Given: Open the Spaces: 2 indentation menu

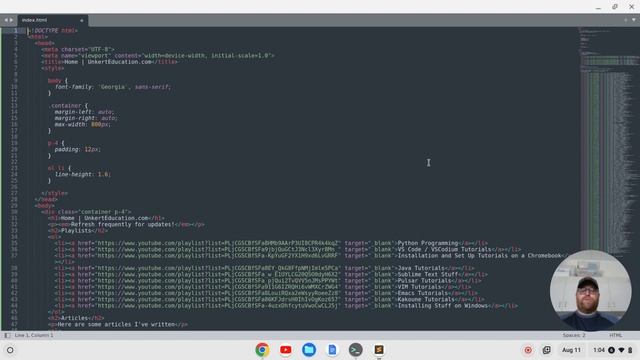Looking at the screenshot, I should coord(574,335).
